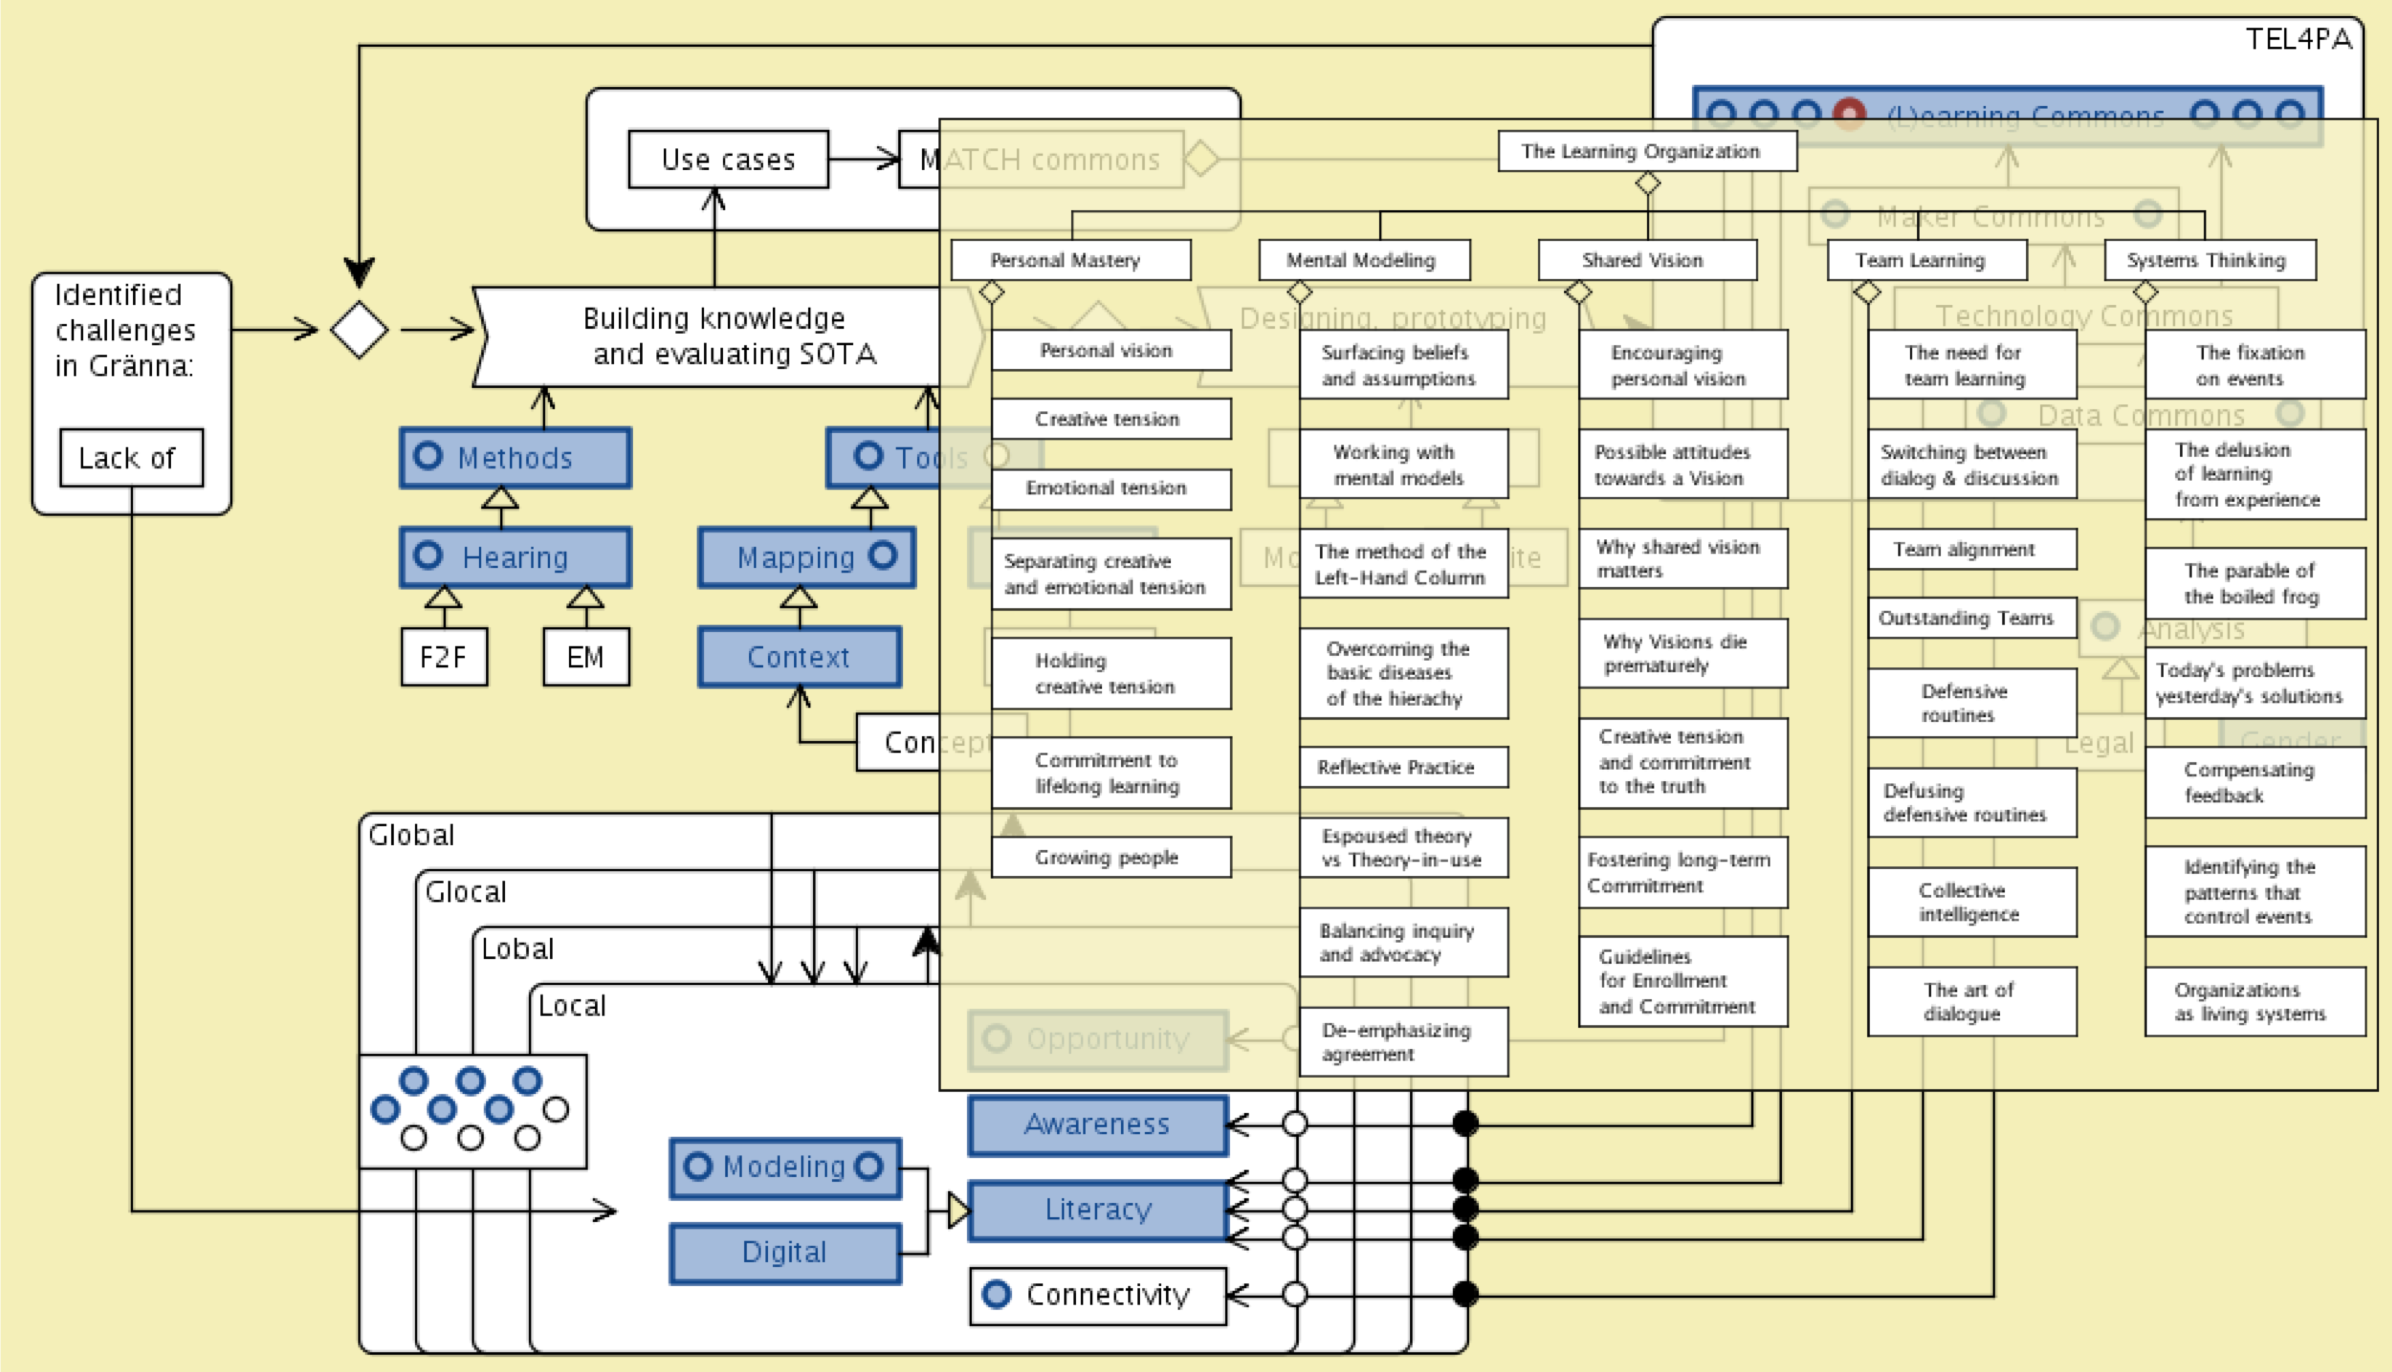2392x1372 pixels.
Task: Click the diamond below Team Learning
Action: click(1867, 293)
